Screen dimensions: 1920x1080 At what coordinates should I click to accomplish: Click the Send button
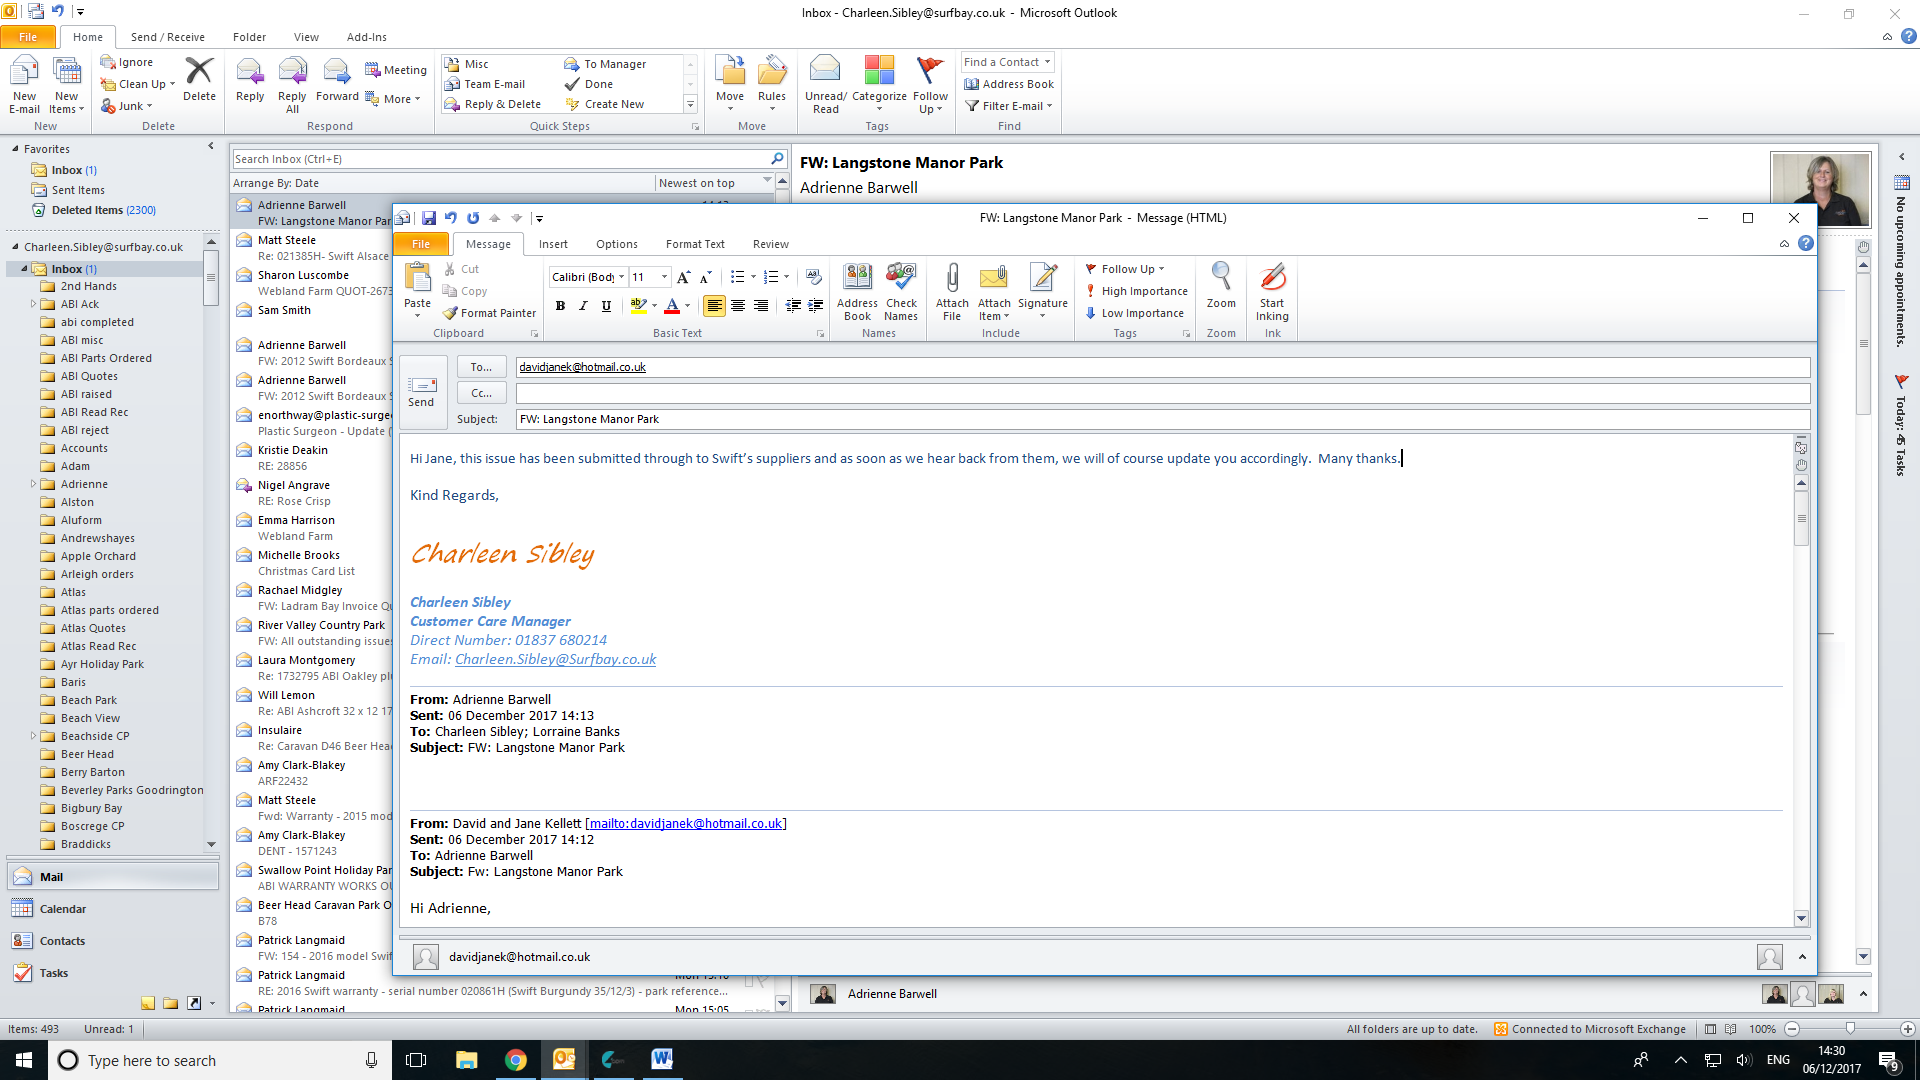pyautogui.click(x=421, y=390)
